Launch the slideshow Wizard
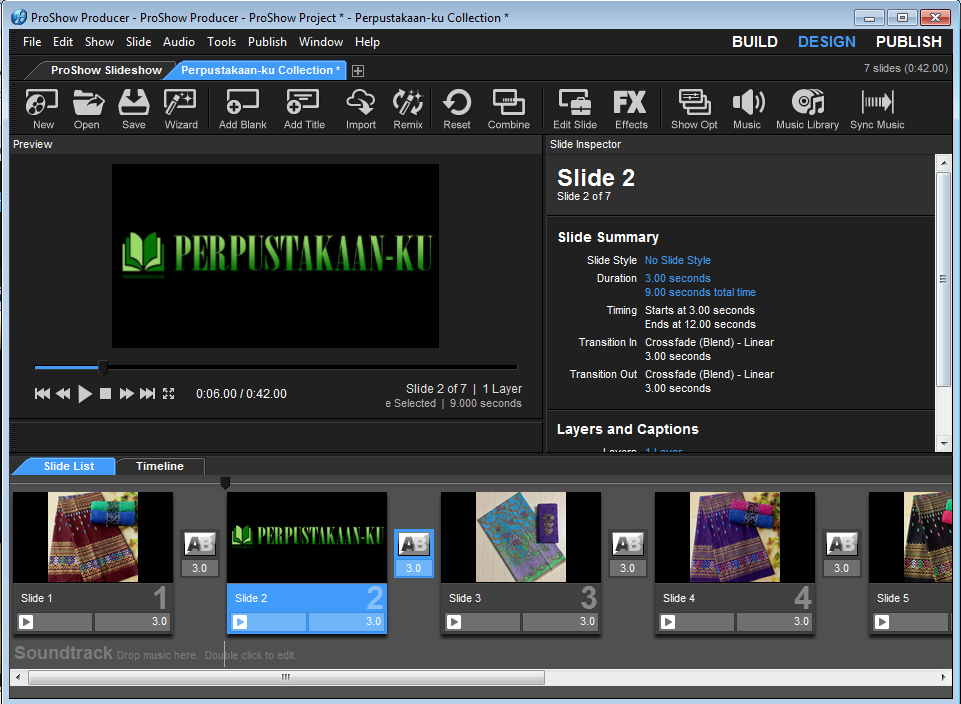This screenshot has width=961, height=704. coord(181,108)
